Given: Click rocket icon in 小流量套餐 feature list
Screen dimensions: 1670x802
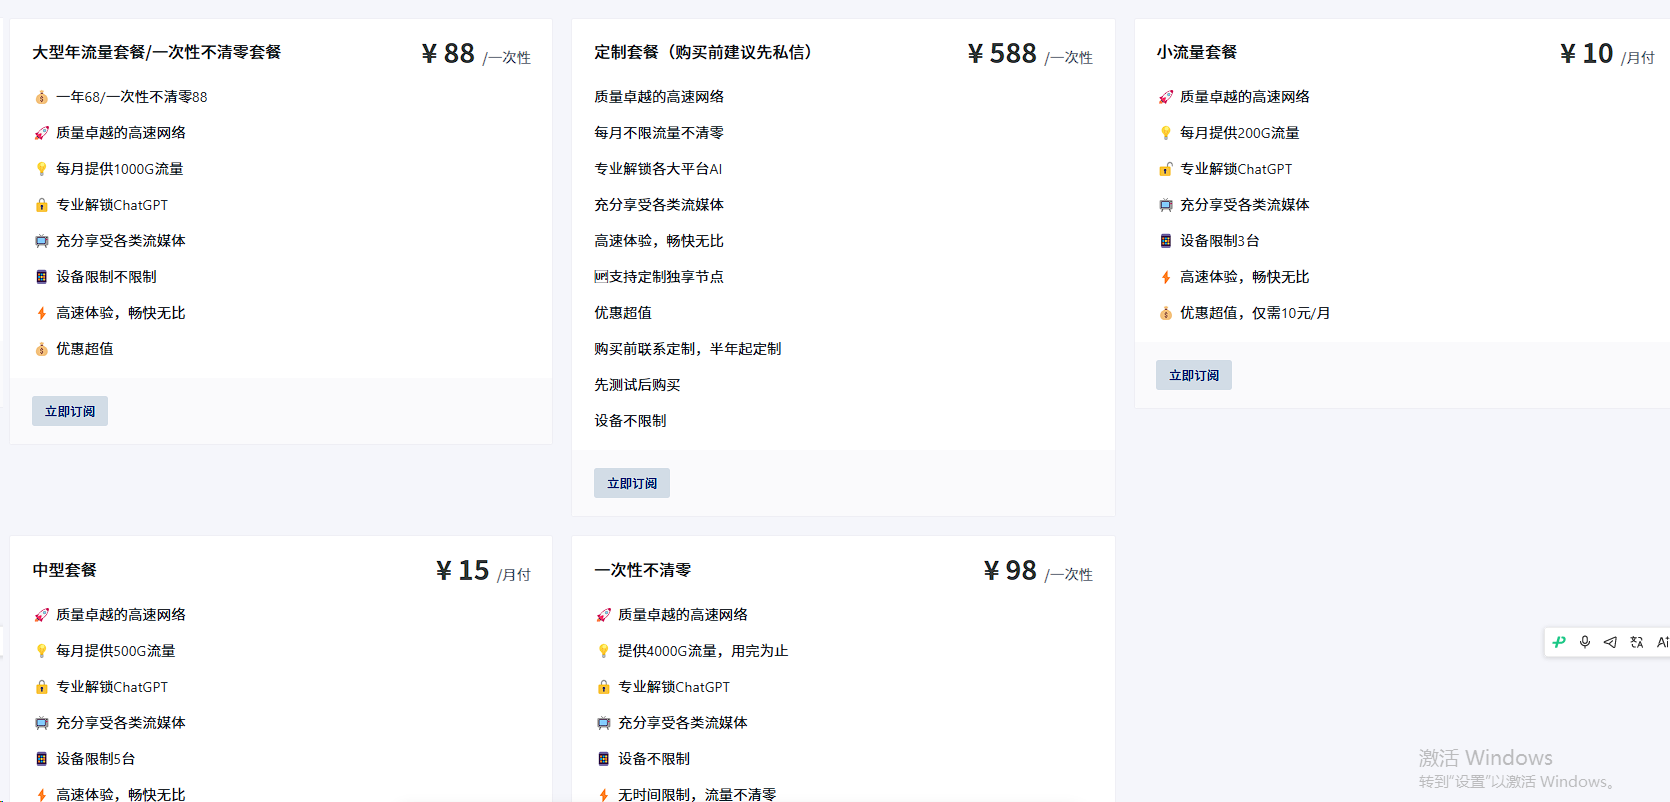Looking at the screenshot, I should click(1165, 97).
